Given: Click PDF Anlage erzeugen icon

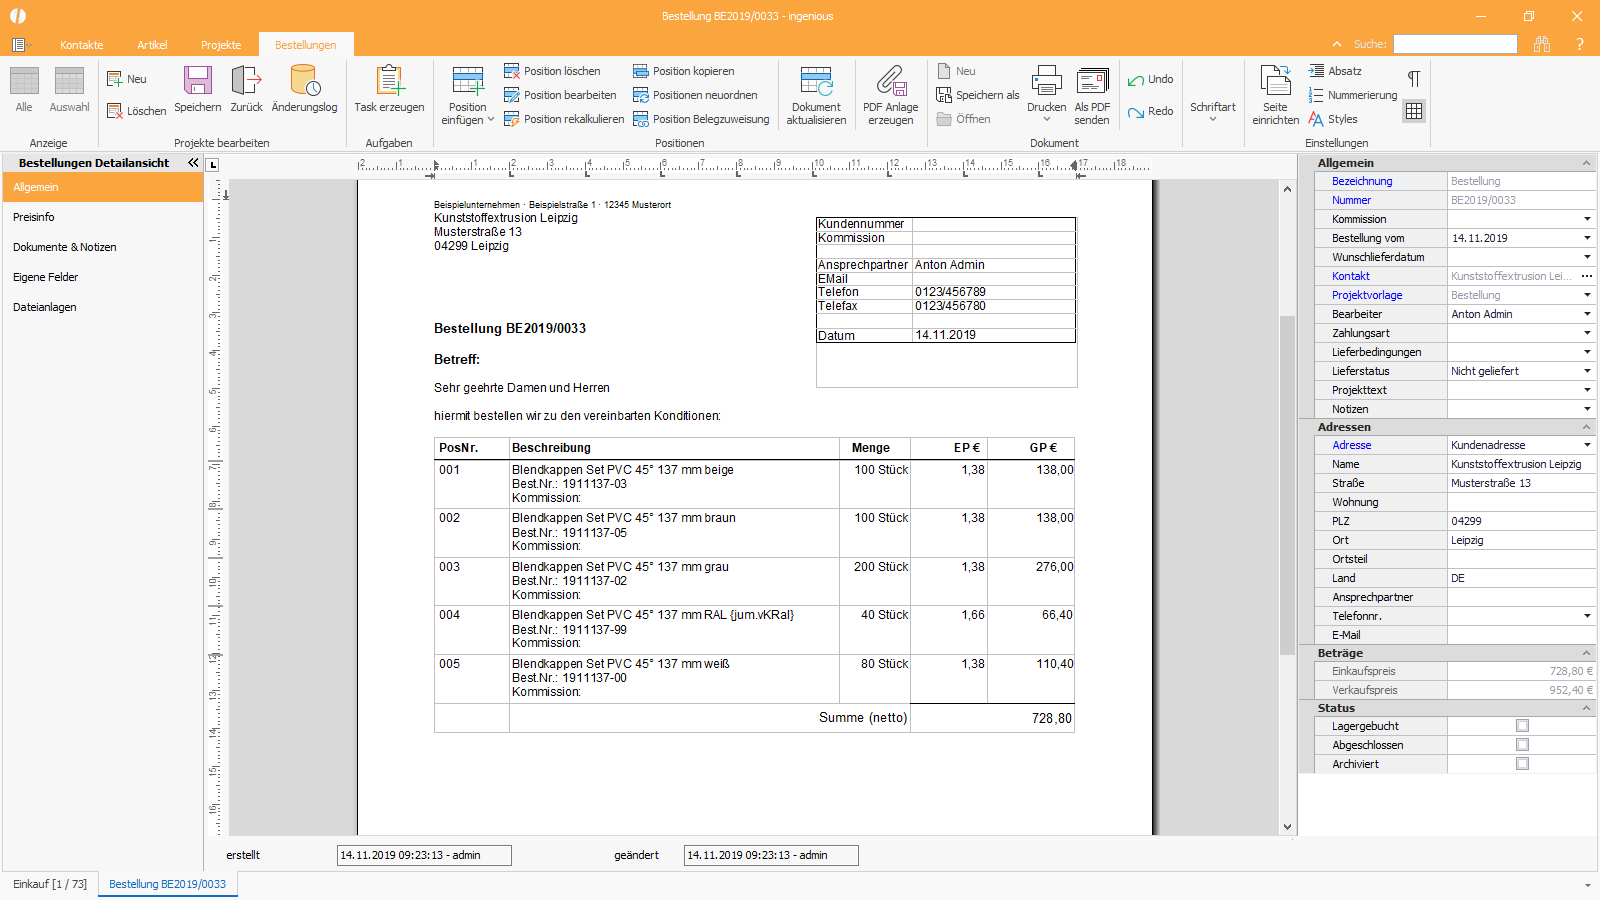Looking at the screenshot, I should [x=890, y=82].
